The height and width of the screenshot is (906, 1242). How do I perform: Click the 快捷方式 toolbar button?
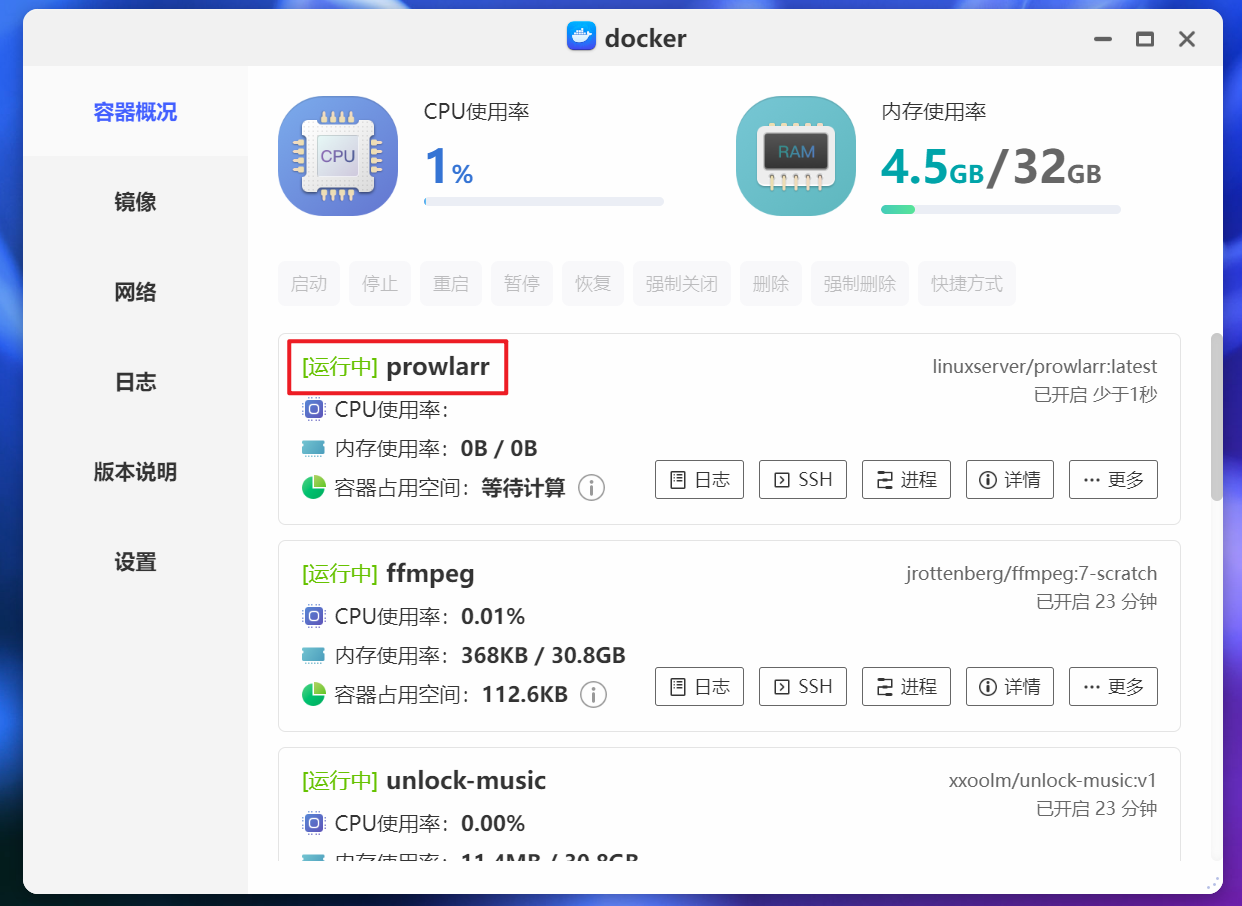[967, 284]
